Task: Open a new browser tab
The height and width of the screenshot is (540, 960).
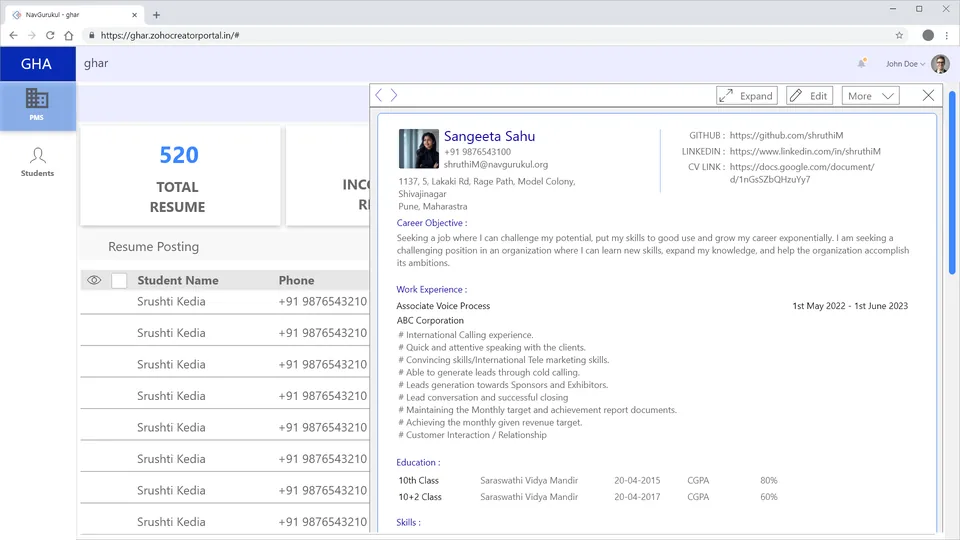Action: point(156,15)
